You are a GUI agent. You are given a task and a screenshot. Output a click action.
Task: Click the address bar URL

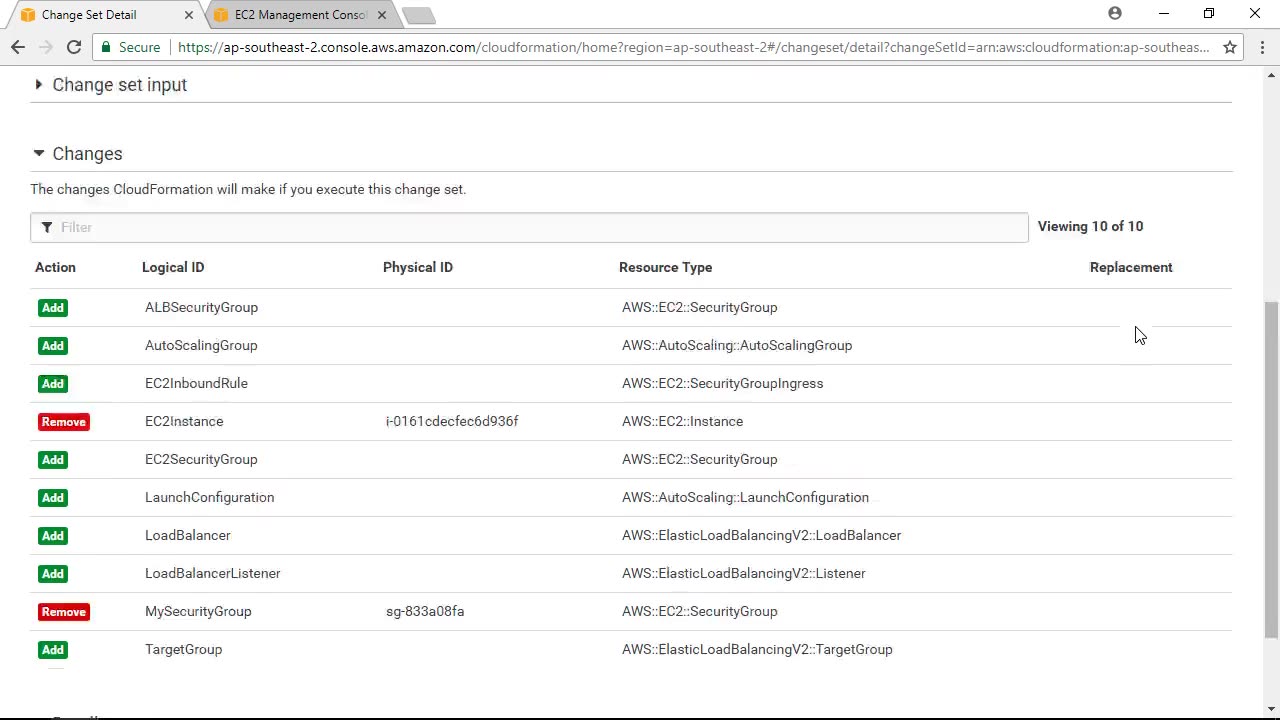(694, 47)
